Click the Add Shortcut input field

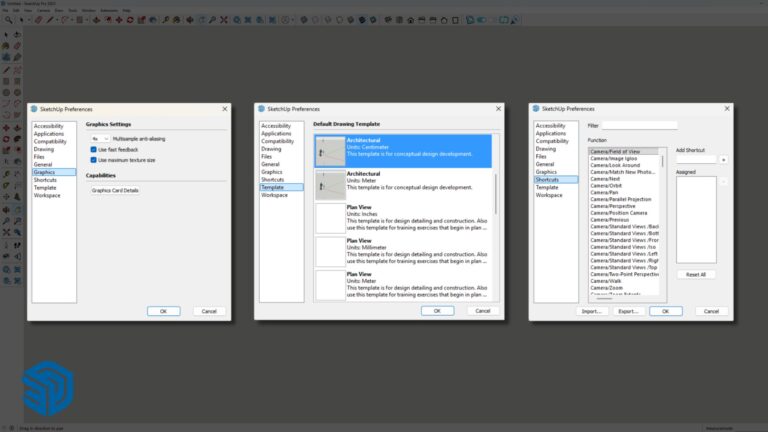(696, 160)
